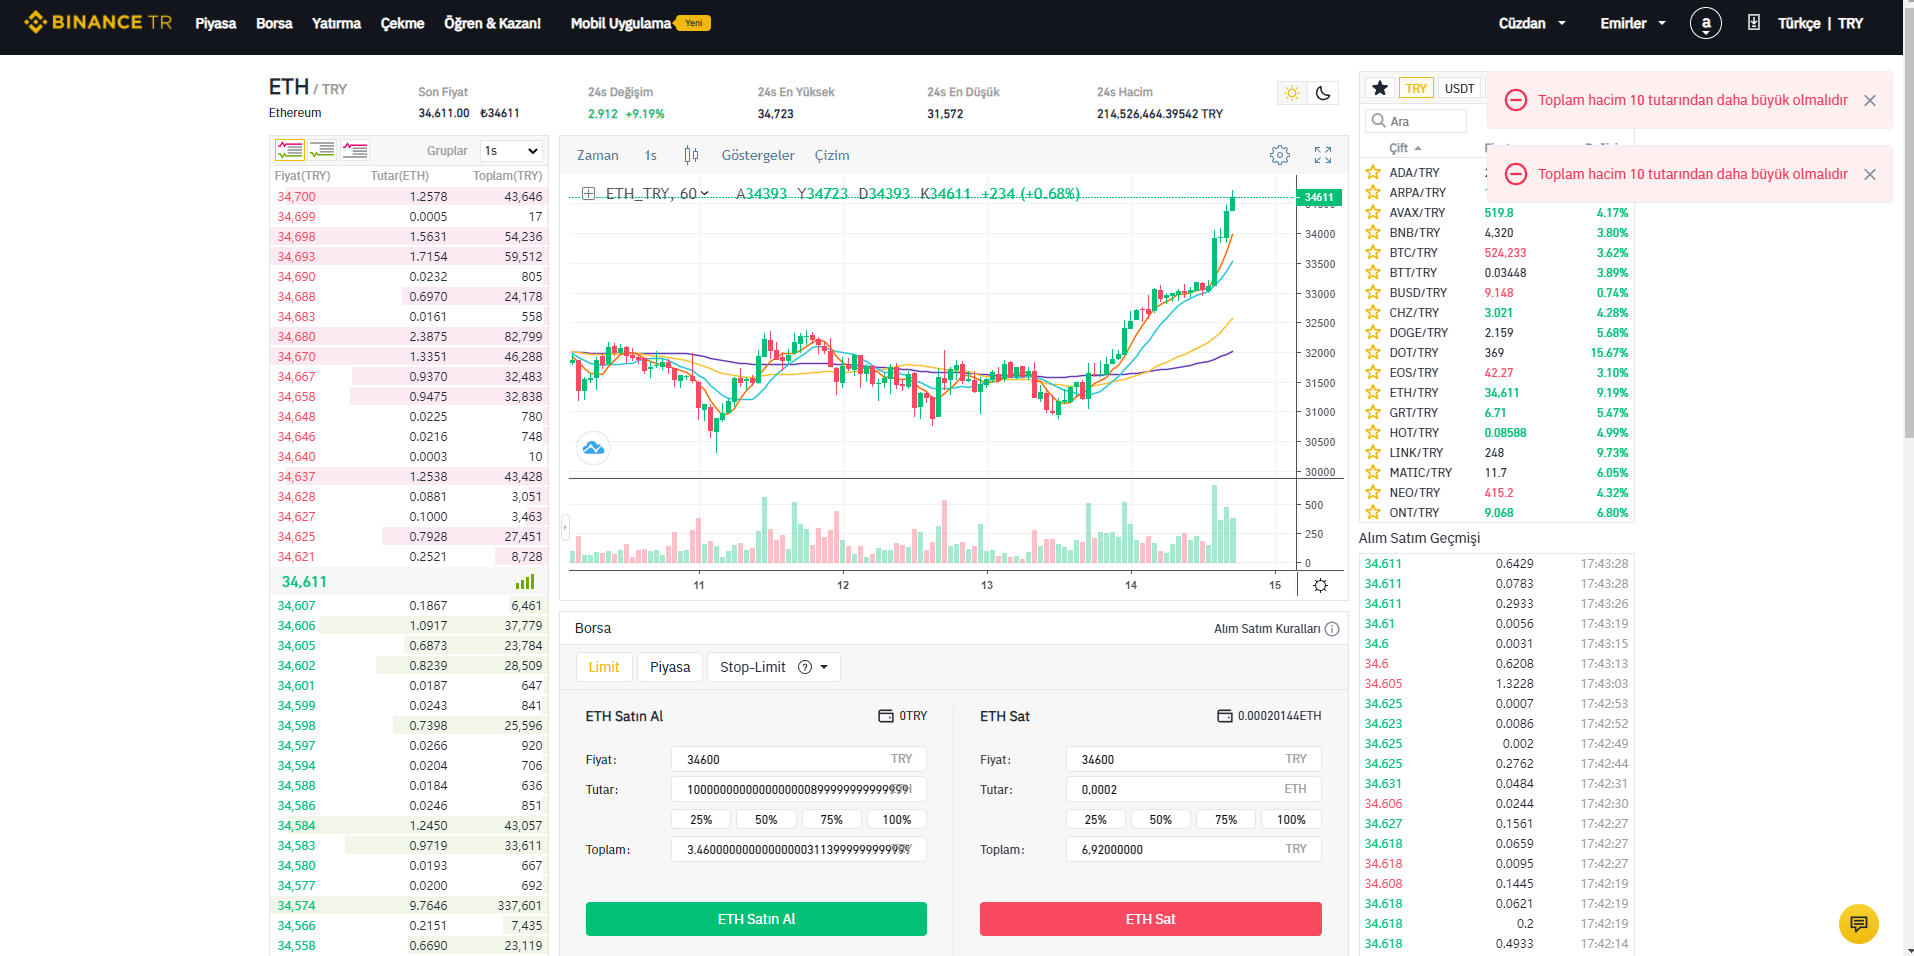Favorite the BTC/TRY pair star
The width and height of the screenshot is (1914, 956).
[x=1373, y=252]
